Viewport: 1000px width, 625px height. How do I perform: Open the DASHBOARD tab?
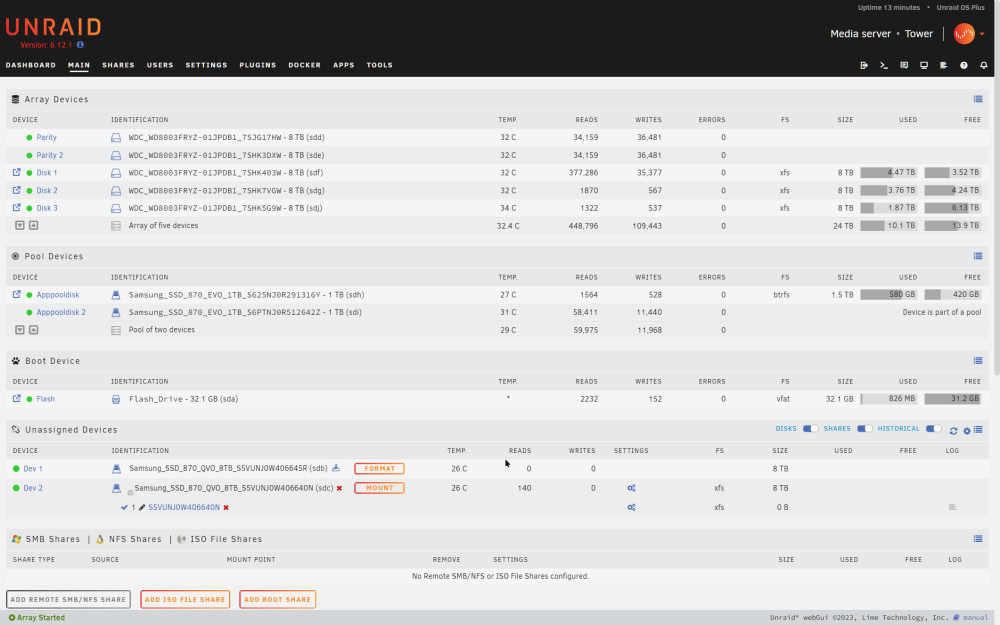pyautogui.click(x=31, y=65)
